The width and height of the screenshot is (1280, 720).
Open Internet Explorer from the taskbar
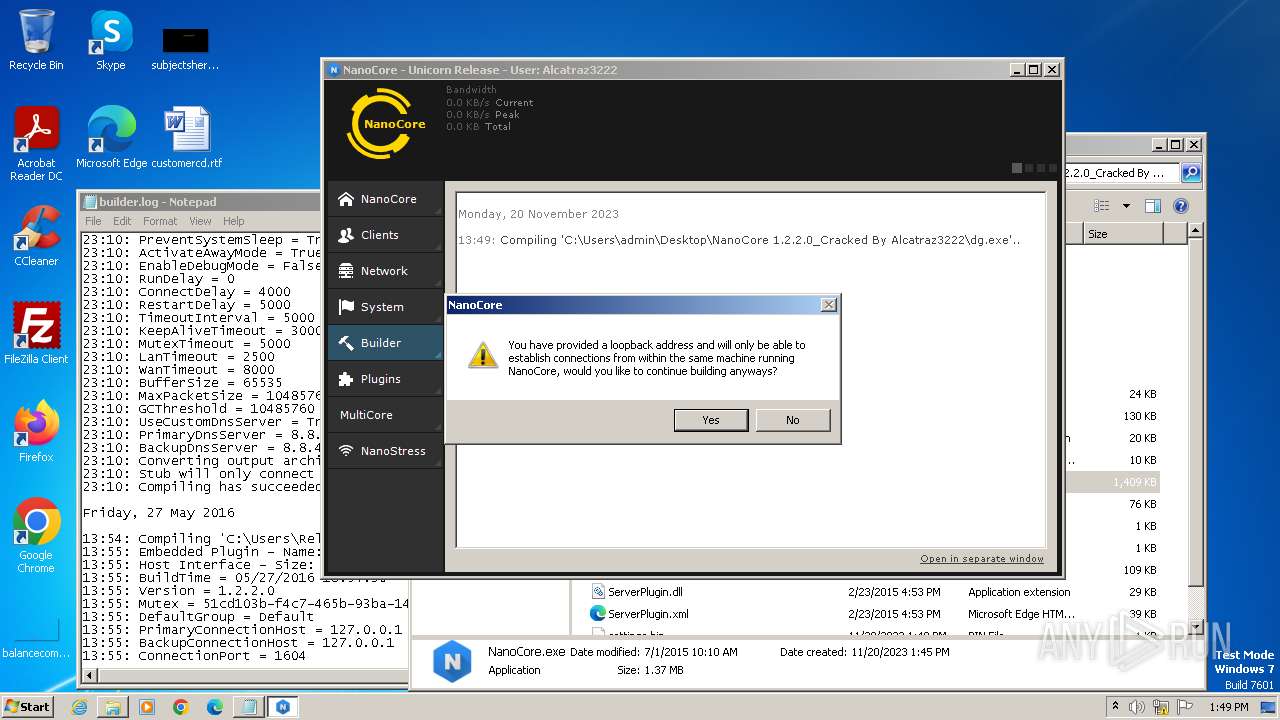pyautogui.click(x=79, y=707)
